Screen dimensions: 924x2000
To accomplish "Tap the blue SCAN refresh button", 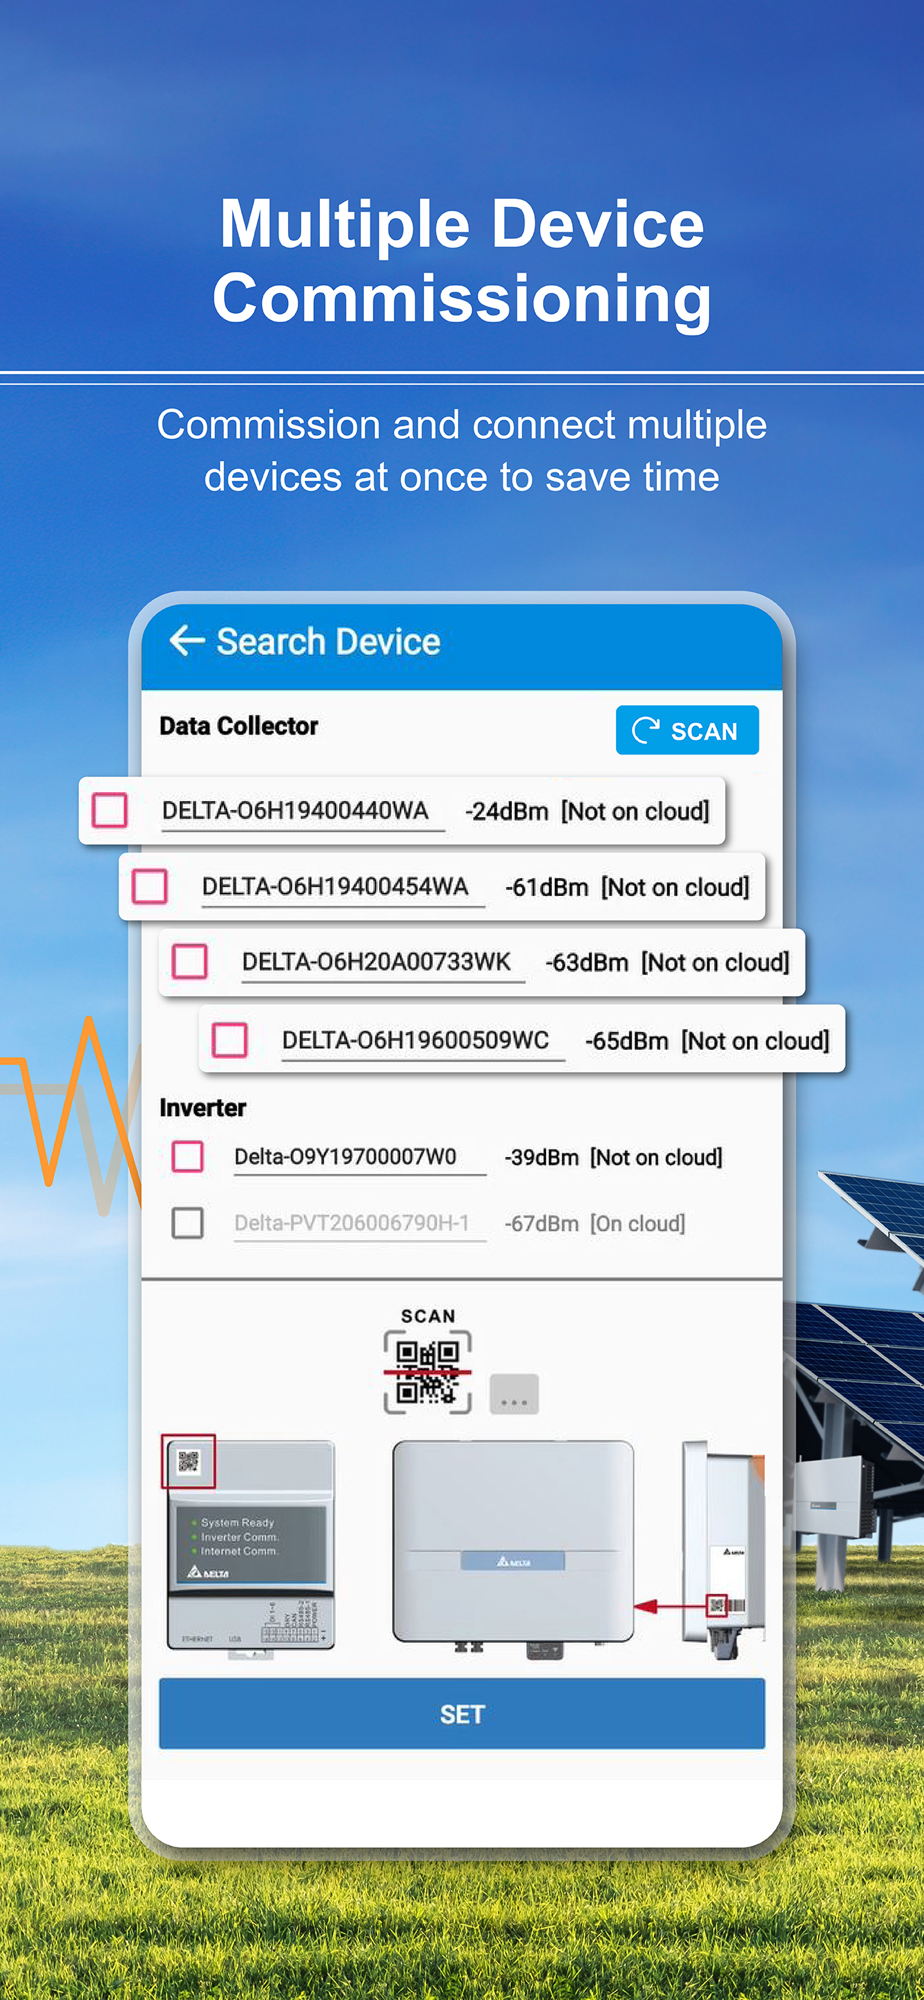I will pos(687,730).
